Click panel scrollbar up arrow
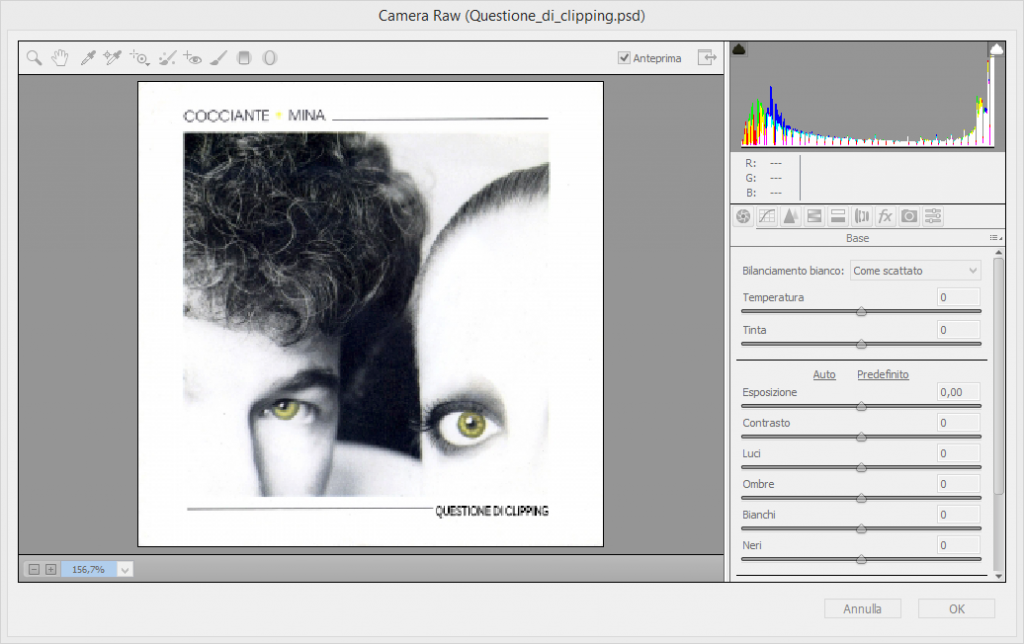 [x=998, y=252]
